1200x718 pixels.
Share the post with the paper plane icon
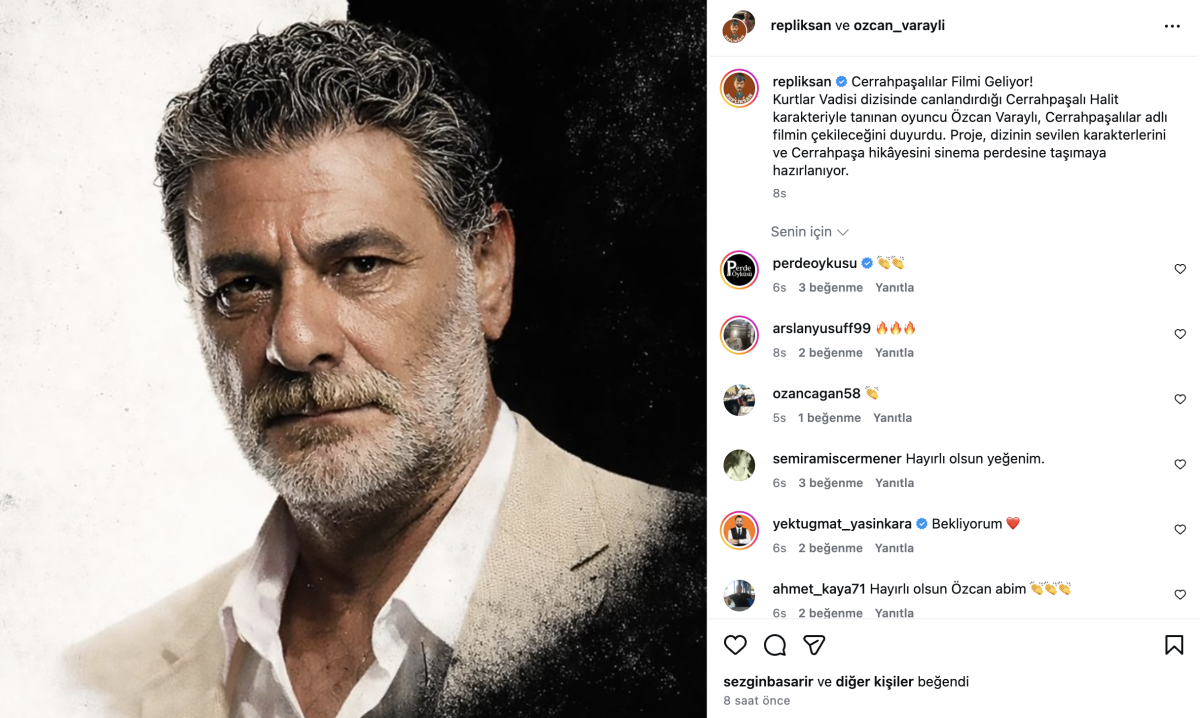[x=813, y=645]
